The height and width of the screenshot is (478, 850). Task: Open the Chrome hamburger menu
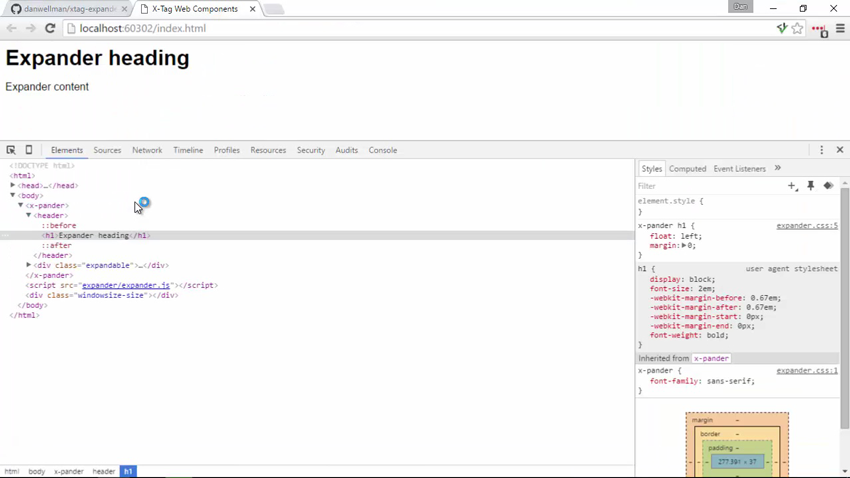[x=840, y=29]
